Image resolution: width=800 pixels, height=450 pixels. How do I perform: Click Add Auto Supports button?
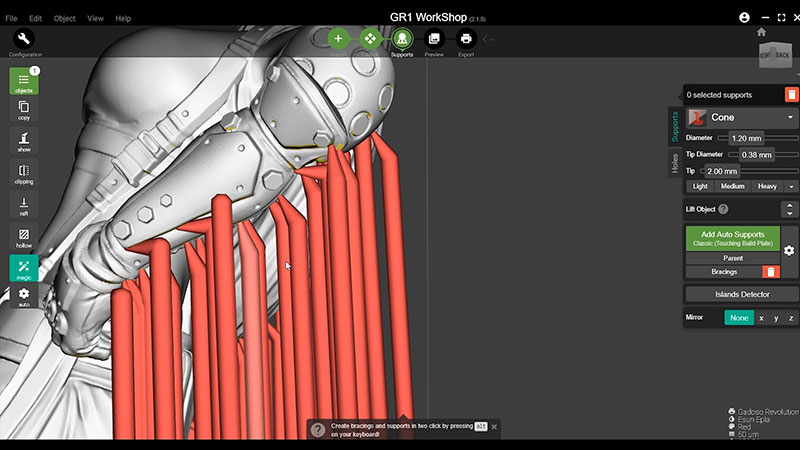(x=732, y=238)
